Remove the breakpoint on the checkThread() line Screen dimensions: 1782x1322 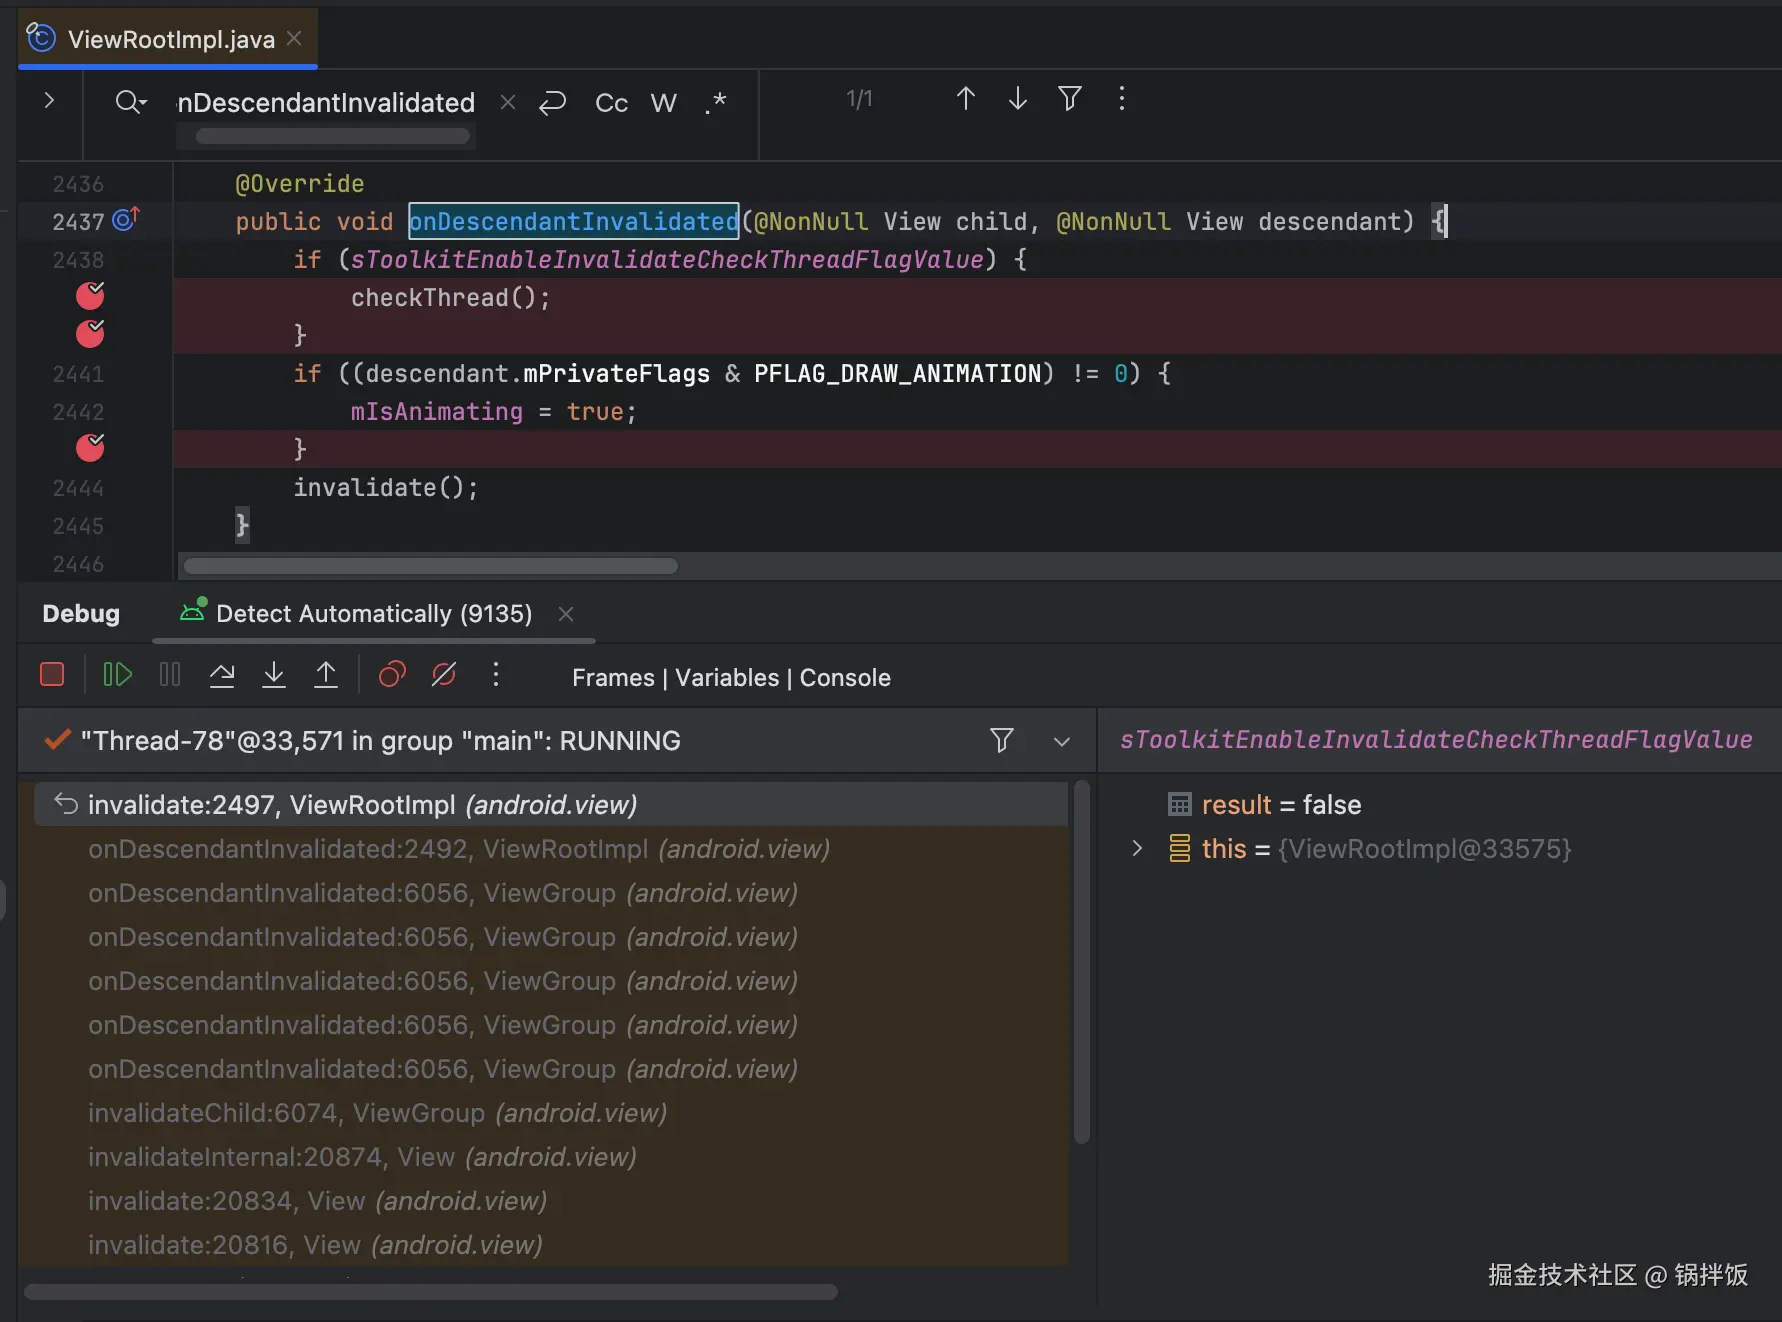90,296
